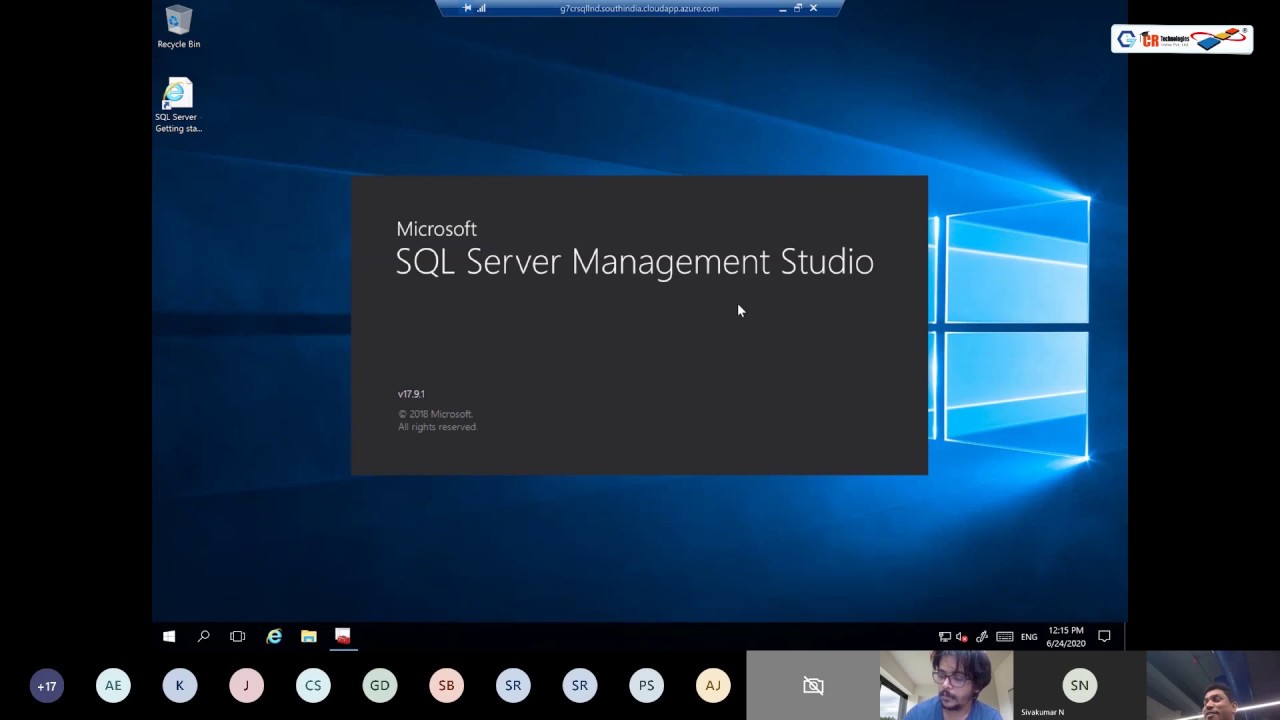Select participant avatar PS
1280x720 pixels.
pos(646,686)
